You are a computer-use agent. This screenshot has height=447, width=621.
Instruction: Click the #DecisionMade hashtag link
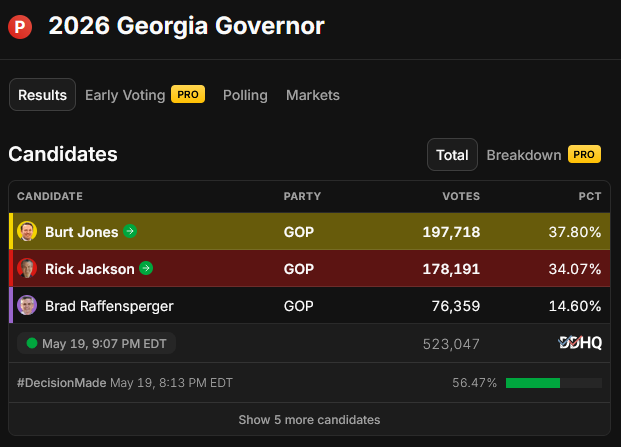(x=62, y=383)
